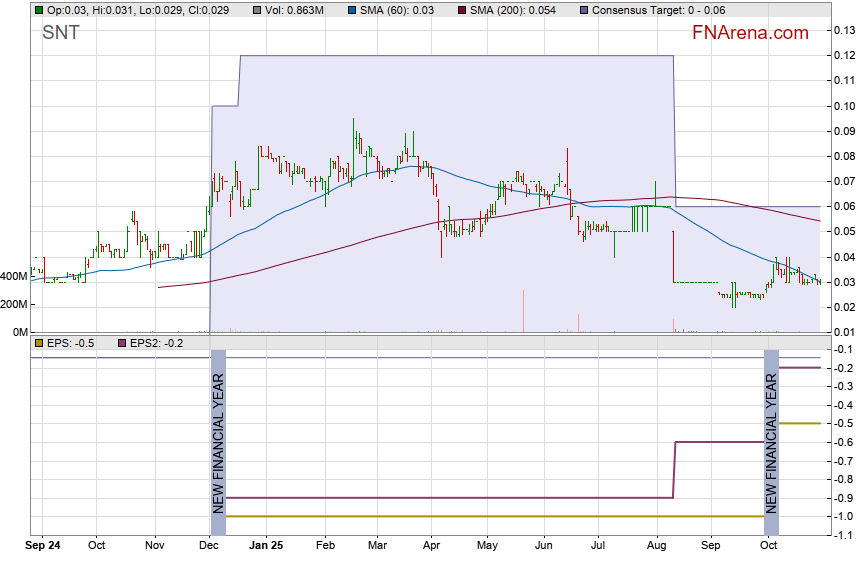Screen dimensions: 859x566
Task: Select the October NEW FINANCIAL YEAR marker
Action: [771, 432]
